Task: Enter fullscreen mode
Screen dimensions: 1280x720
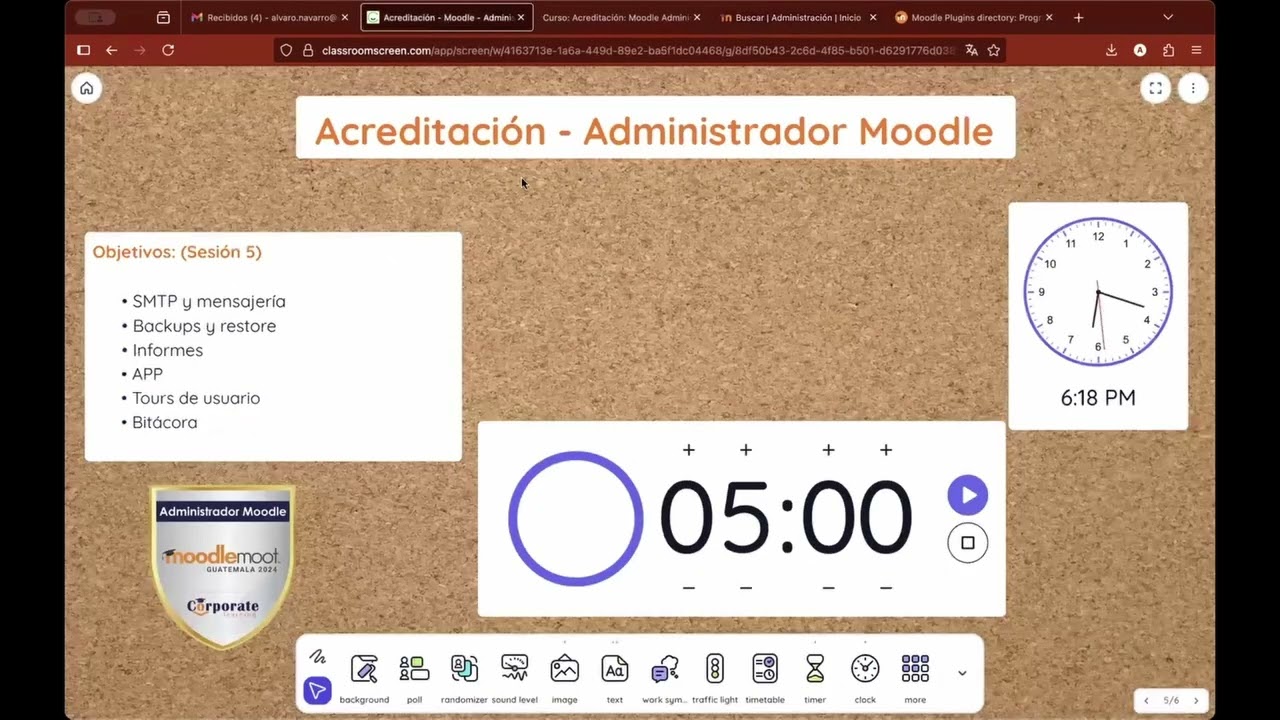Action: coord(1155,88)
